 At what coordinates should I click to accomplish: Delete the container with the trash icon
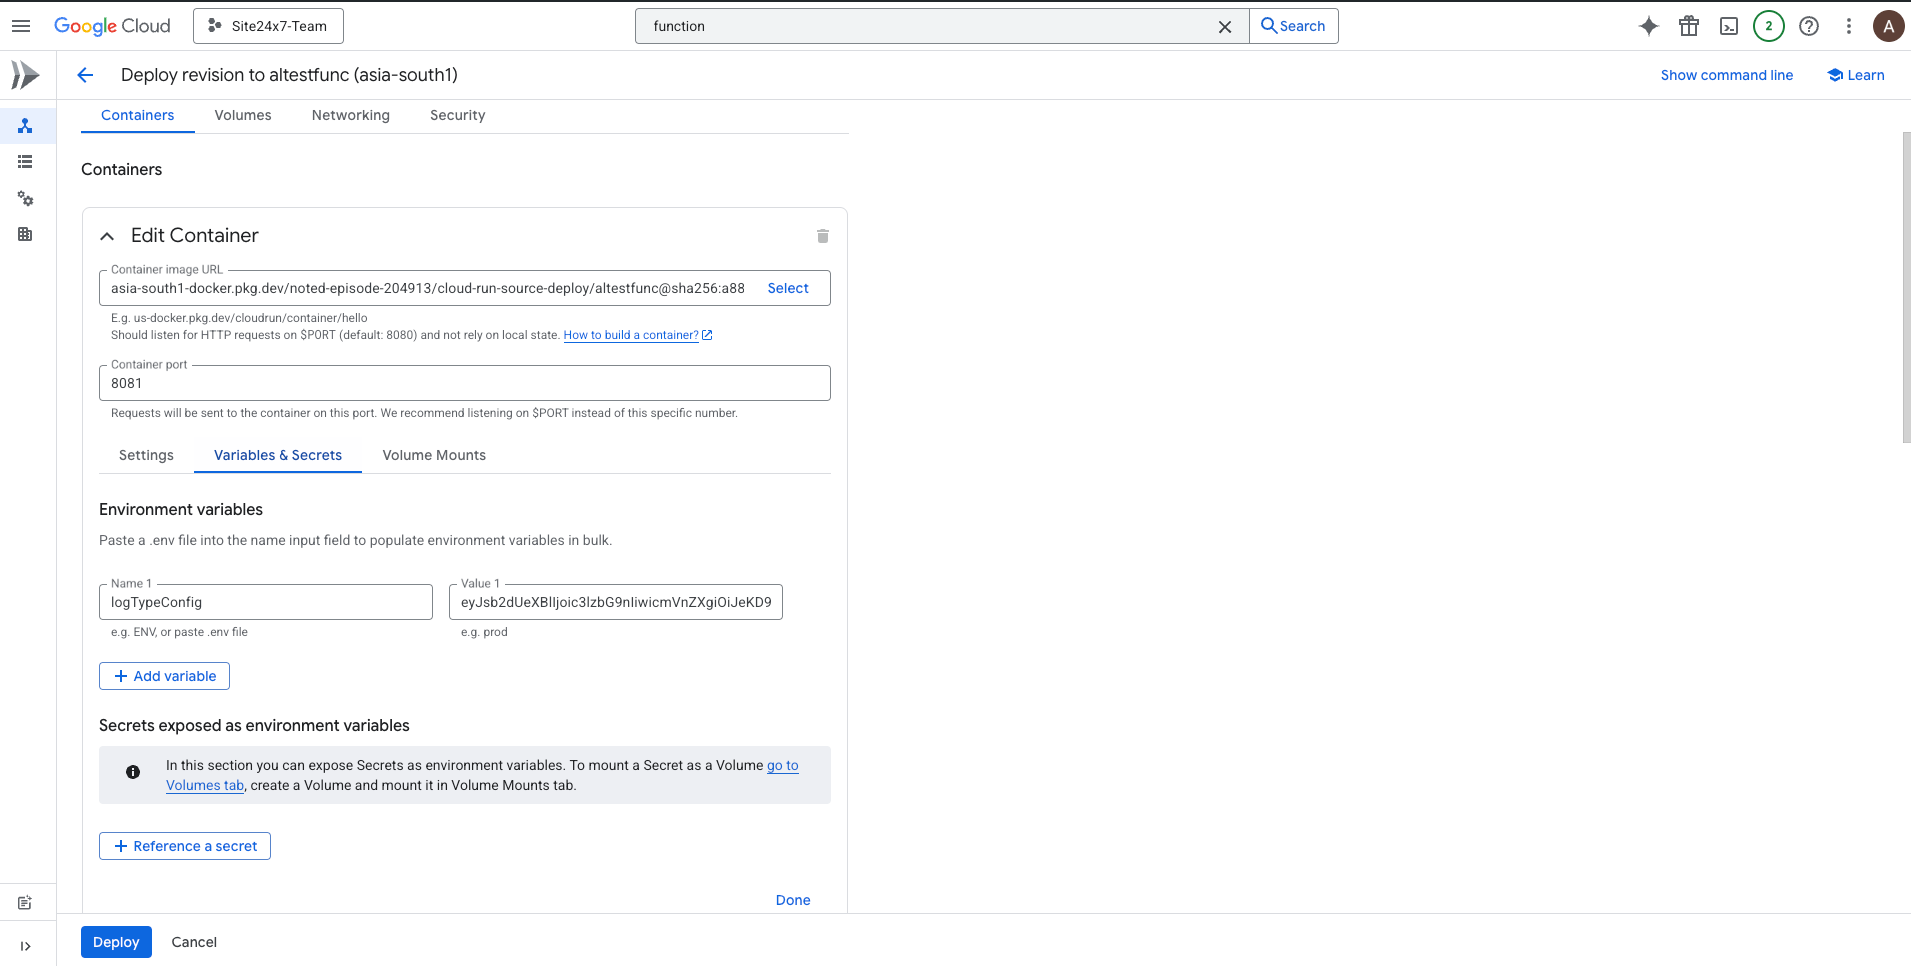click(x=823, y=236)
